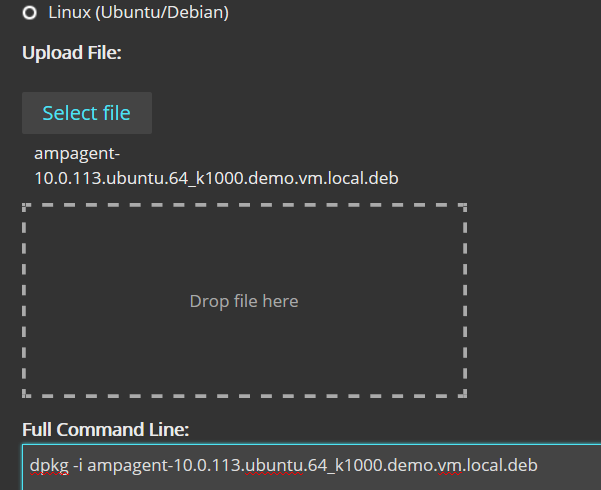Select the Linux (Ubuntu/Debian) radio button
The width and height of the screenshot is (601, 490).
coord(30,13)
